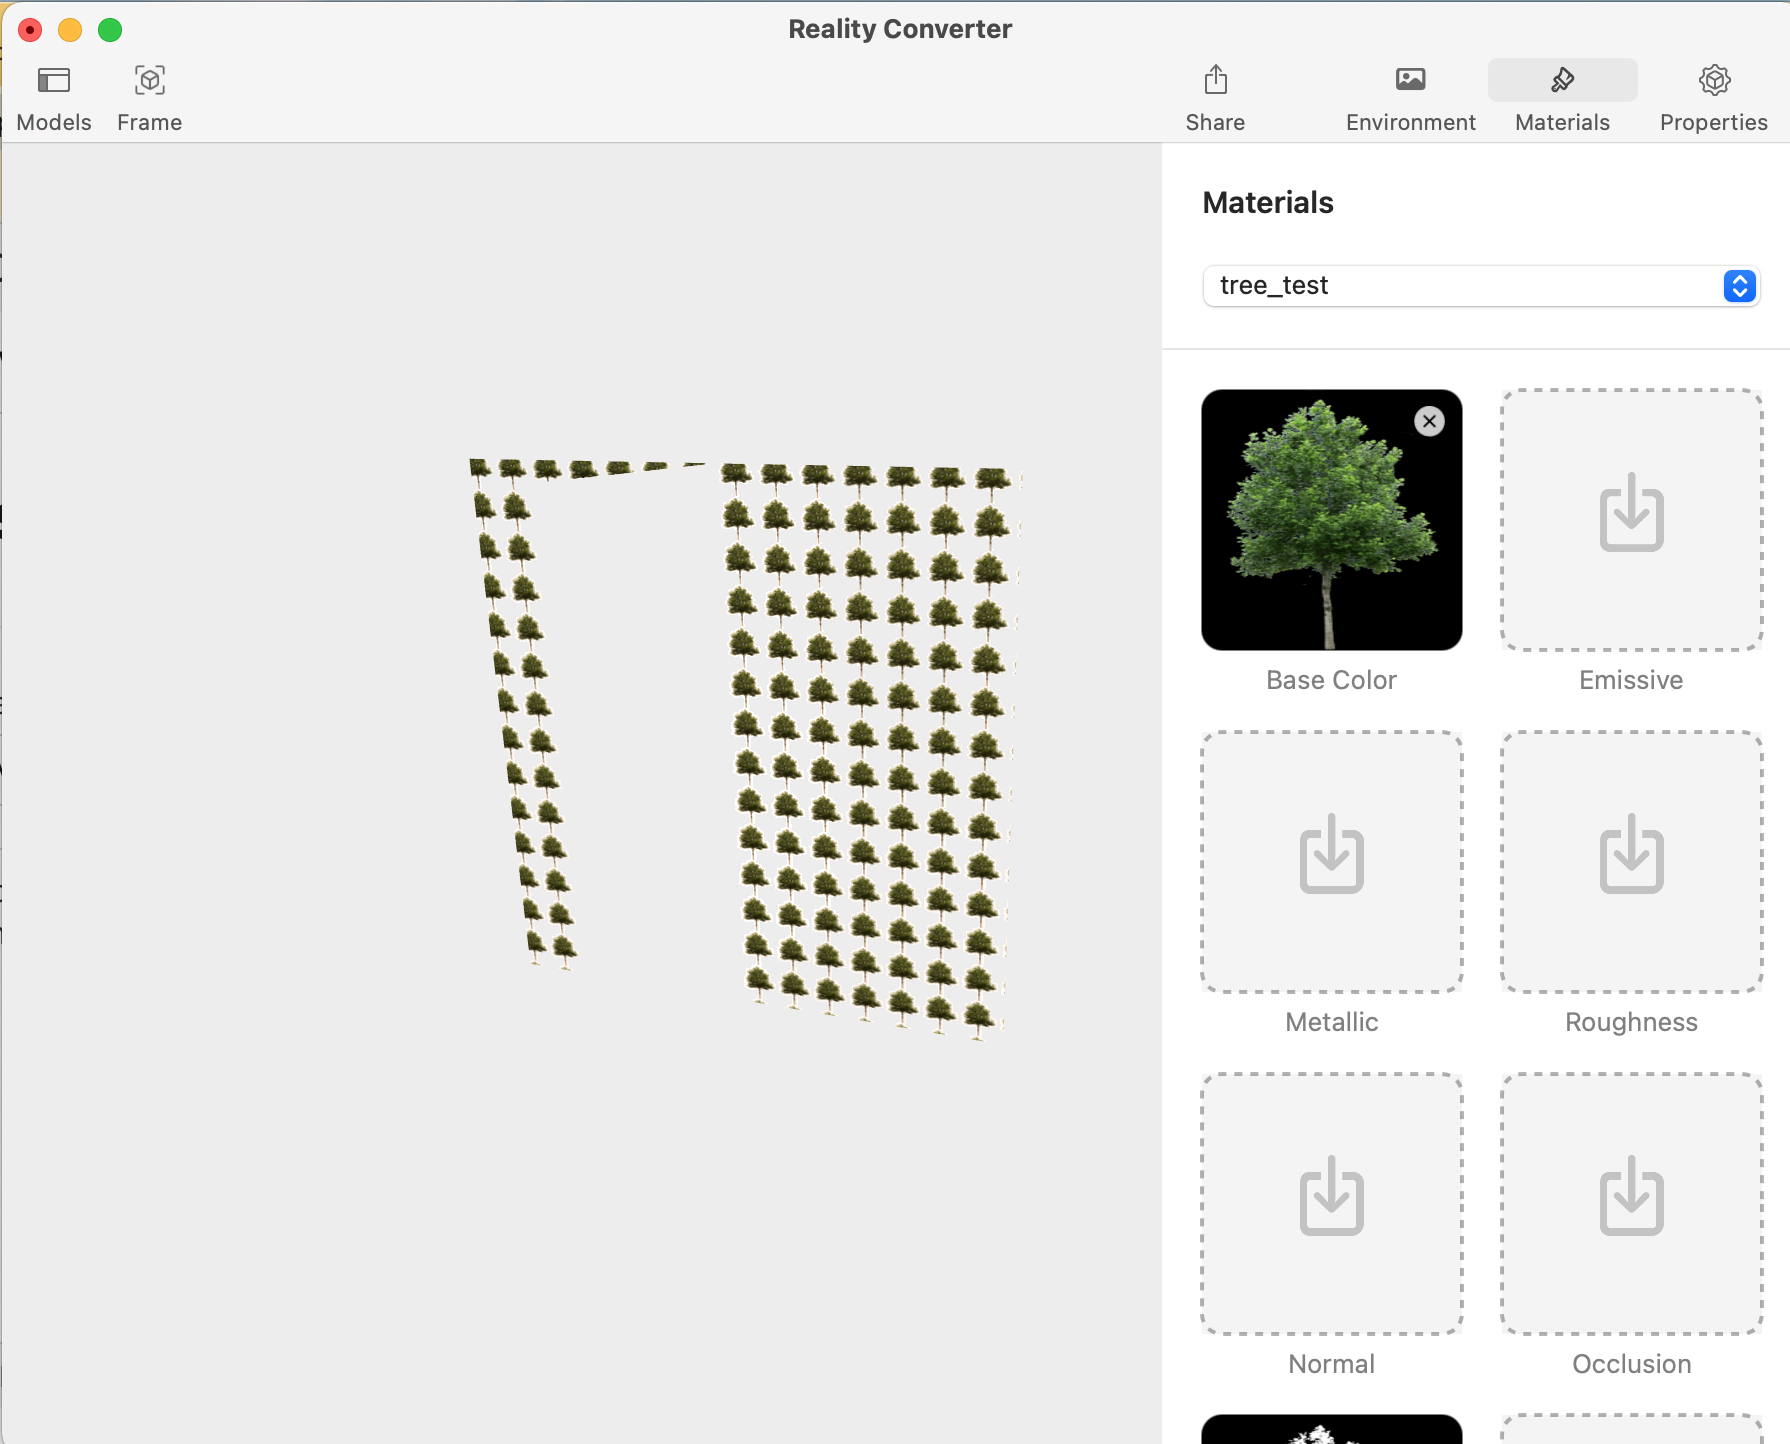Click the Share export icon
Screen dimensions: 1790x1444
pyautogui.click(x=1215, y=98)
